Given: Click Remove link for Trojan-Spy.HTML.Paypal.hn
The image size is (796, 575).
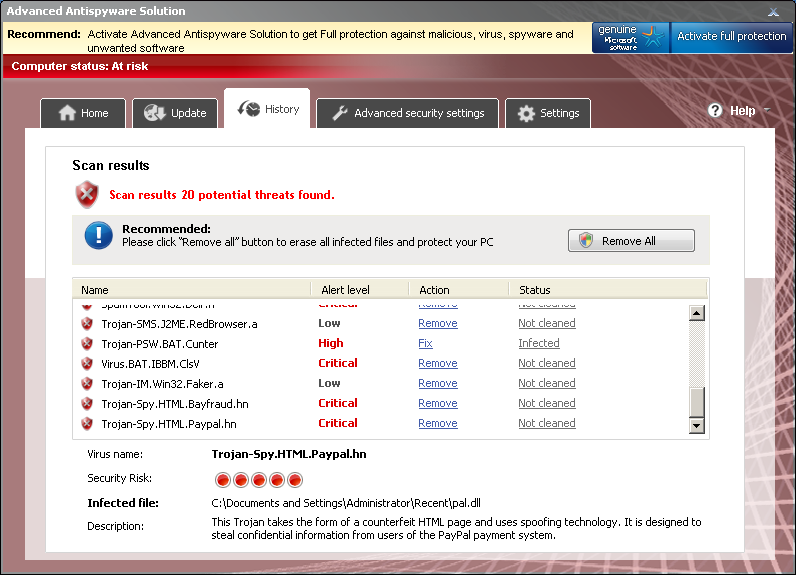Looking at the screenshot, I should [438, 423].
